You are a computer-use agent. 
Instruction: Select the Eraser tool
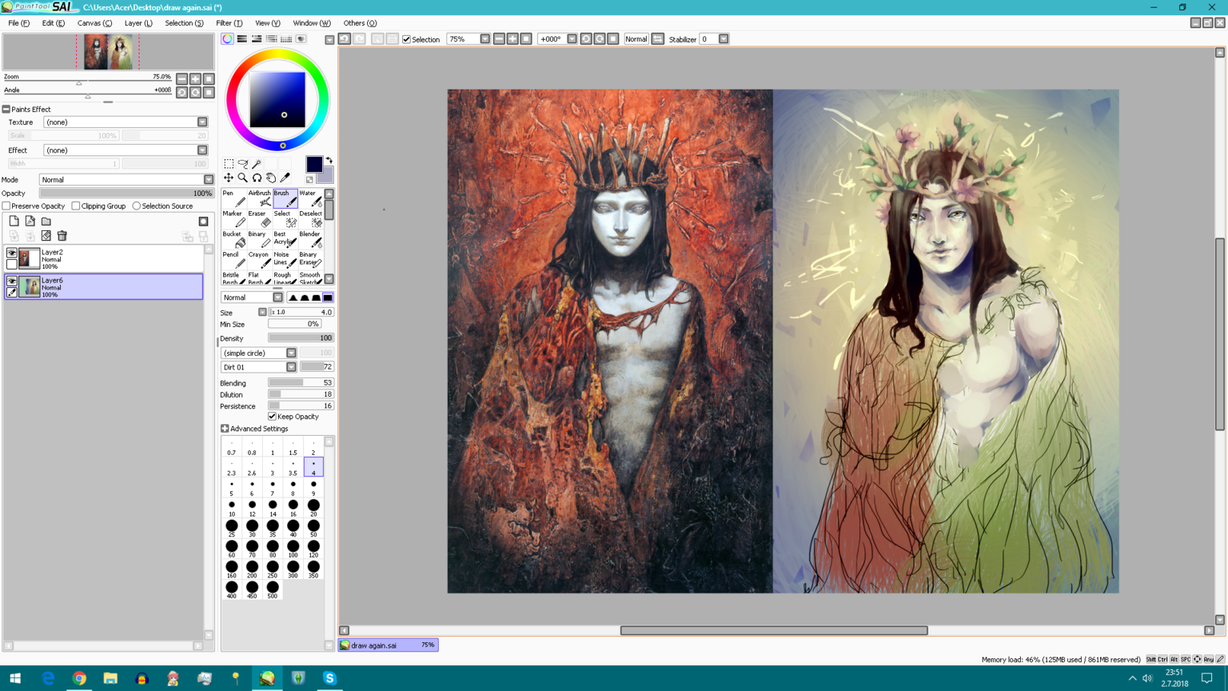point(258,219)
